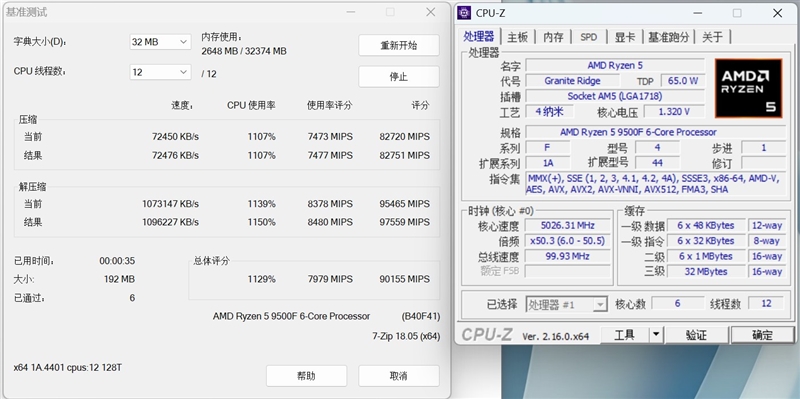Click the L3 cache 32 MBytes value

click(x=706, y=271)
